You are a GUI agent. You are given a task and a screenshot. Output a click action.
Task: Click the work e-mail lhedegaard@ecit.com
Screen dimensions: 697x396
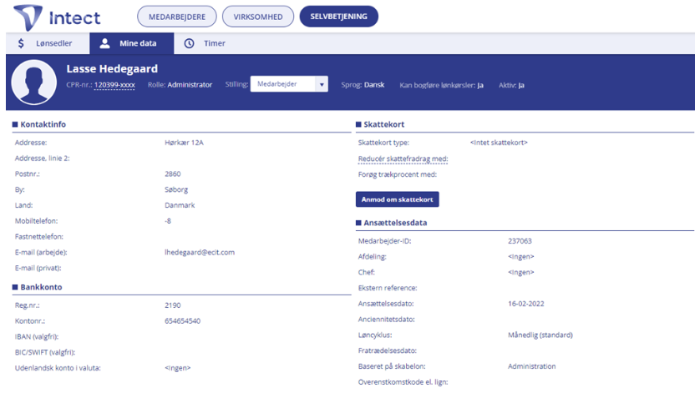200,252
